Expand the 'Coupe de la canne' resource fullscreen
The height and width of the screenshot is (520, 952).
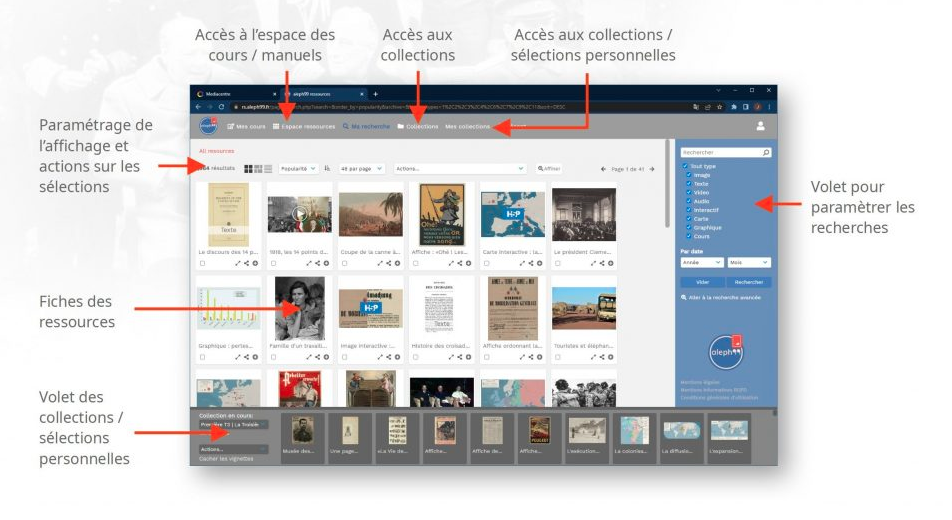[x=380, y=263]
